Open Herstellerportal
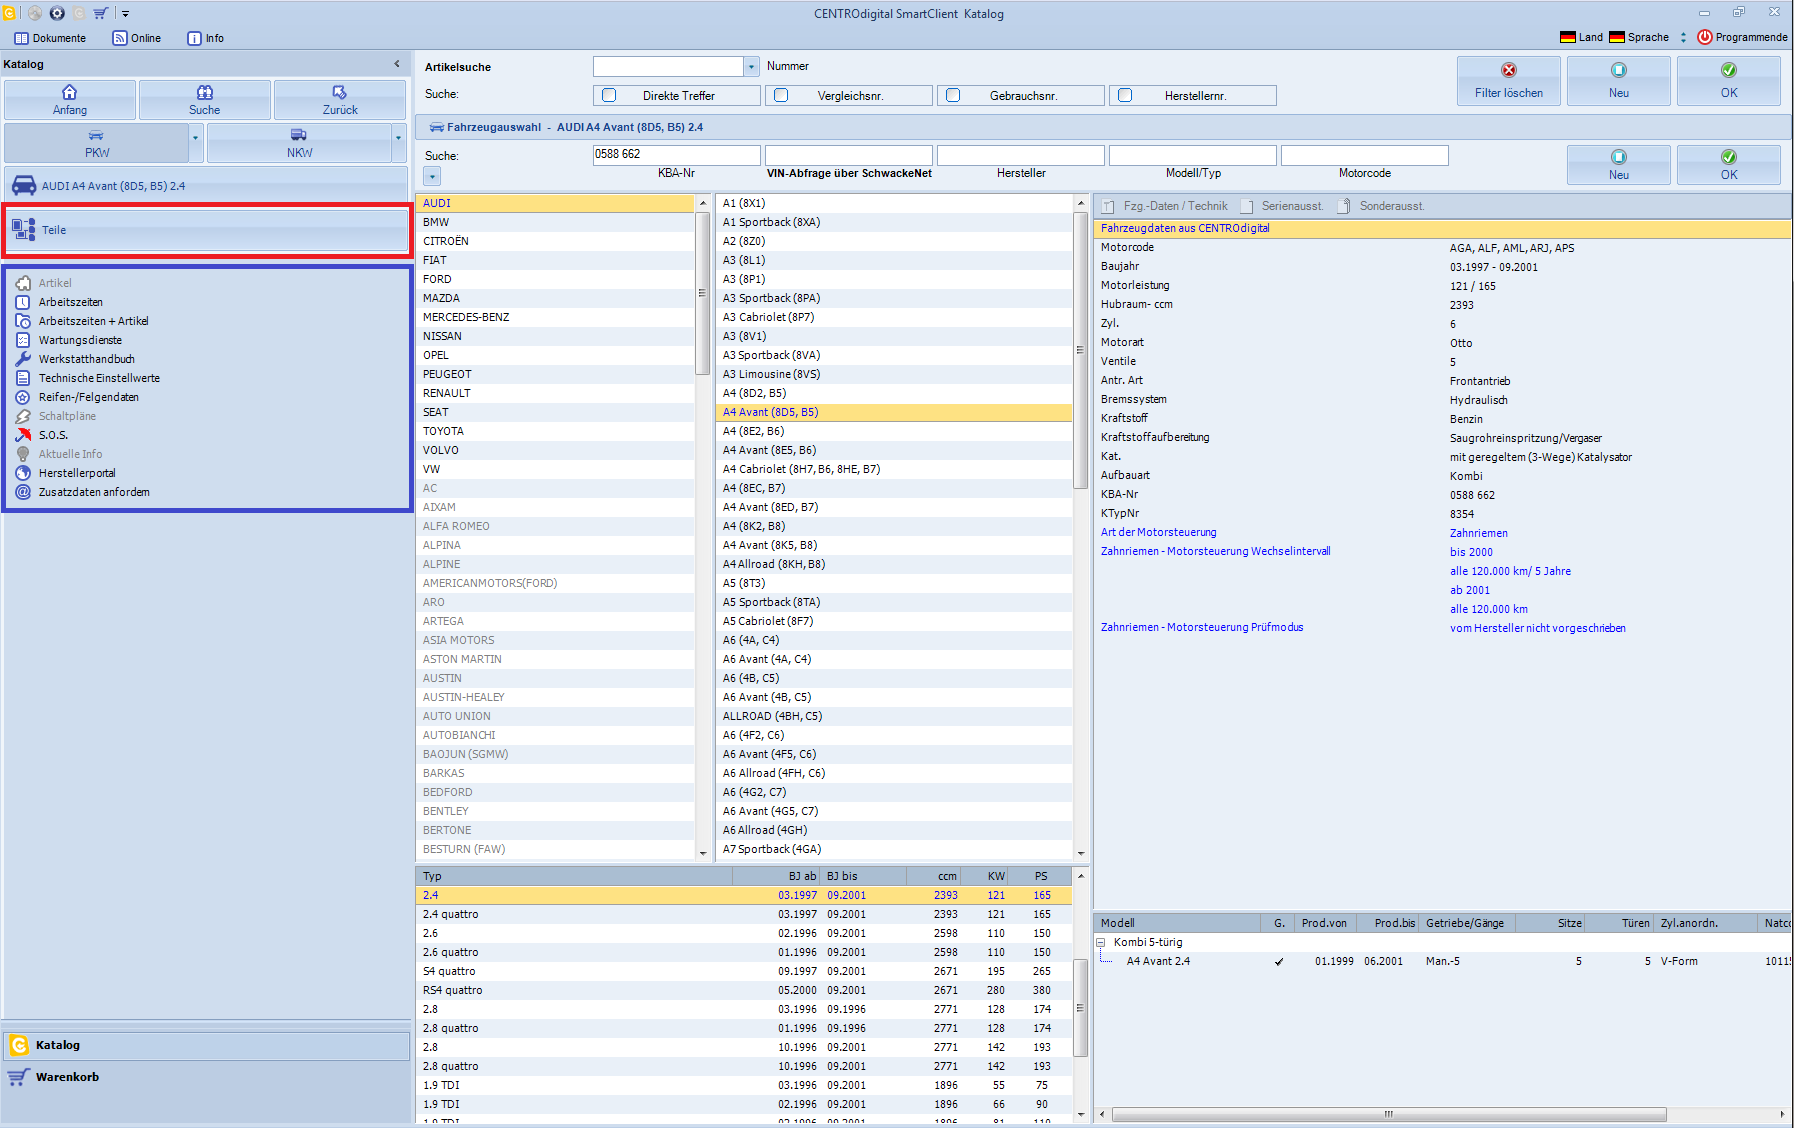Screen dimensions: 1794x1128 (x=77, y=473)
